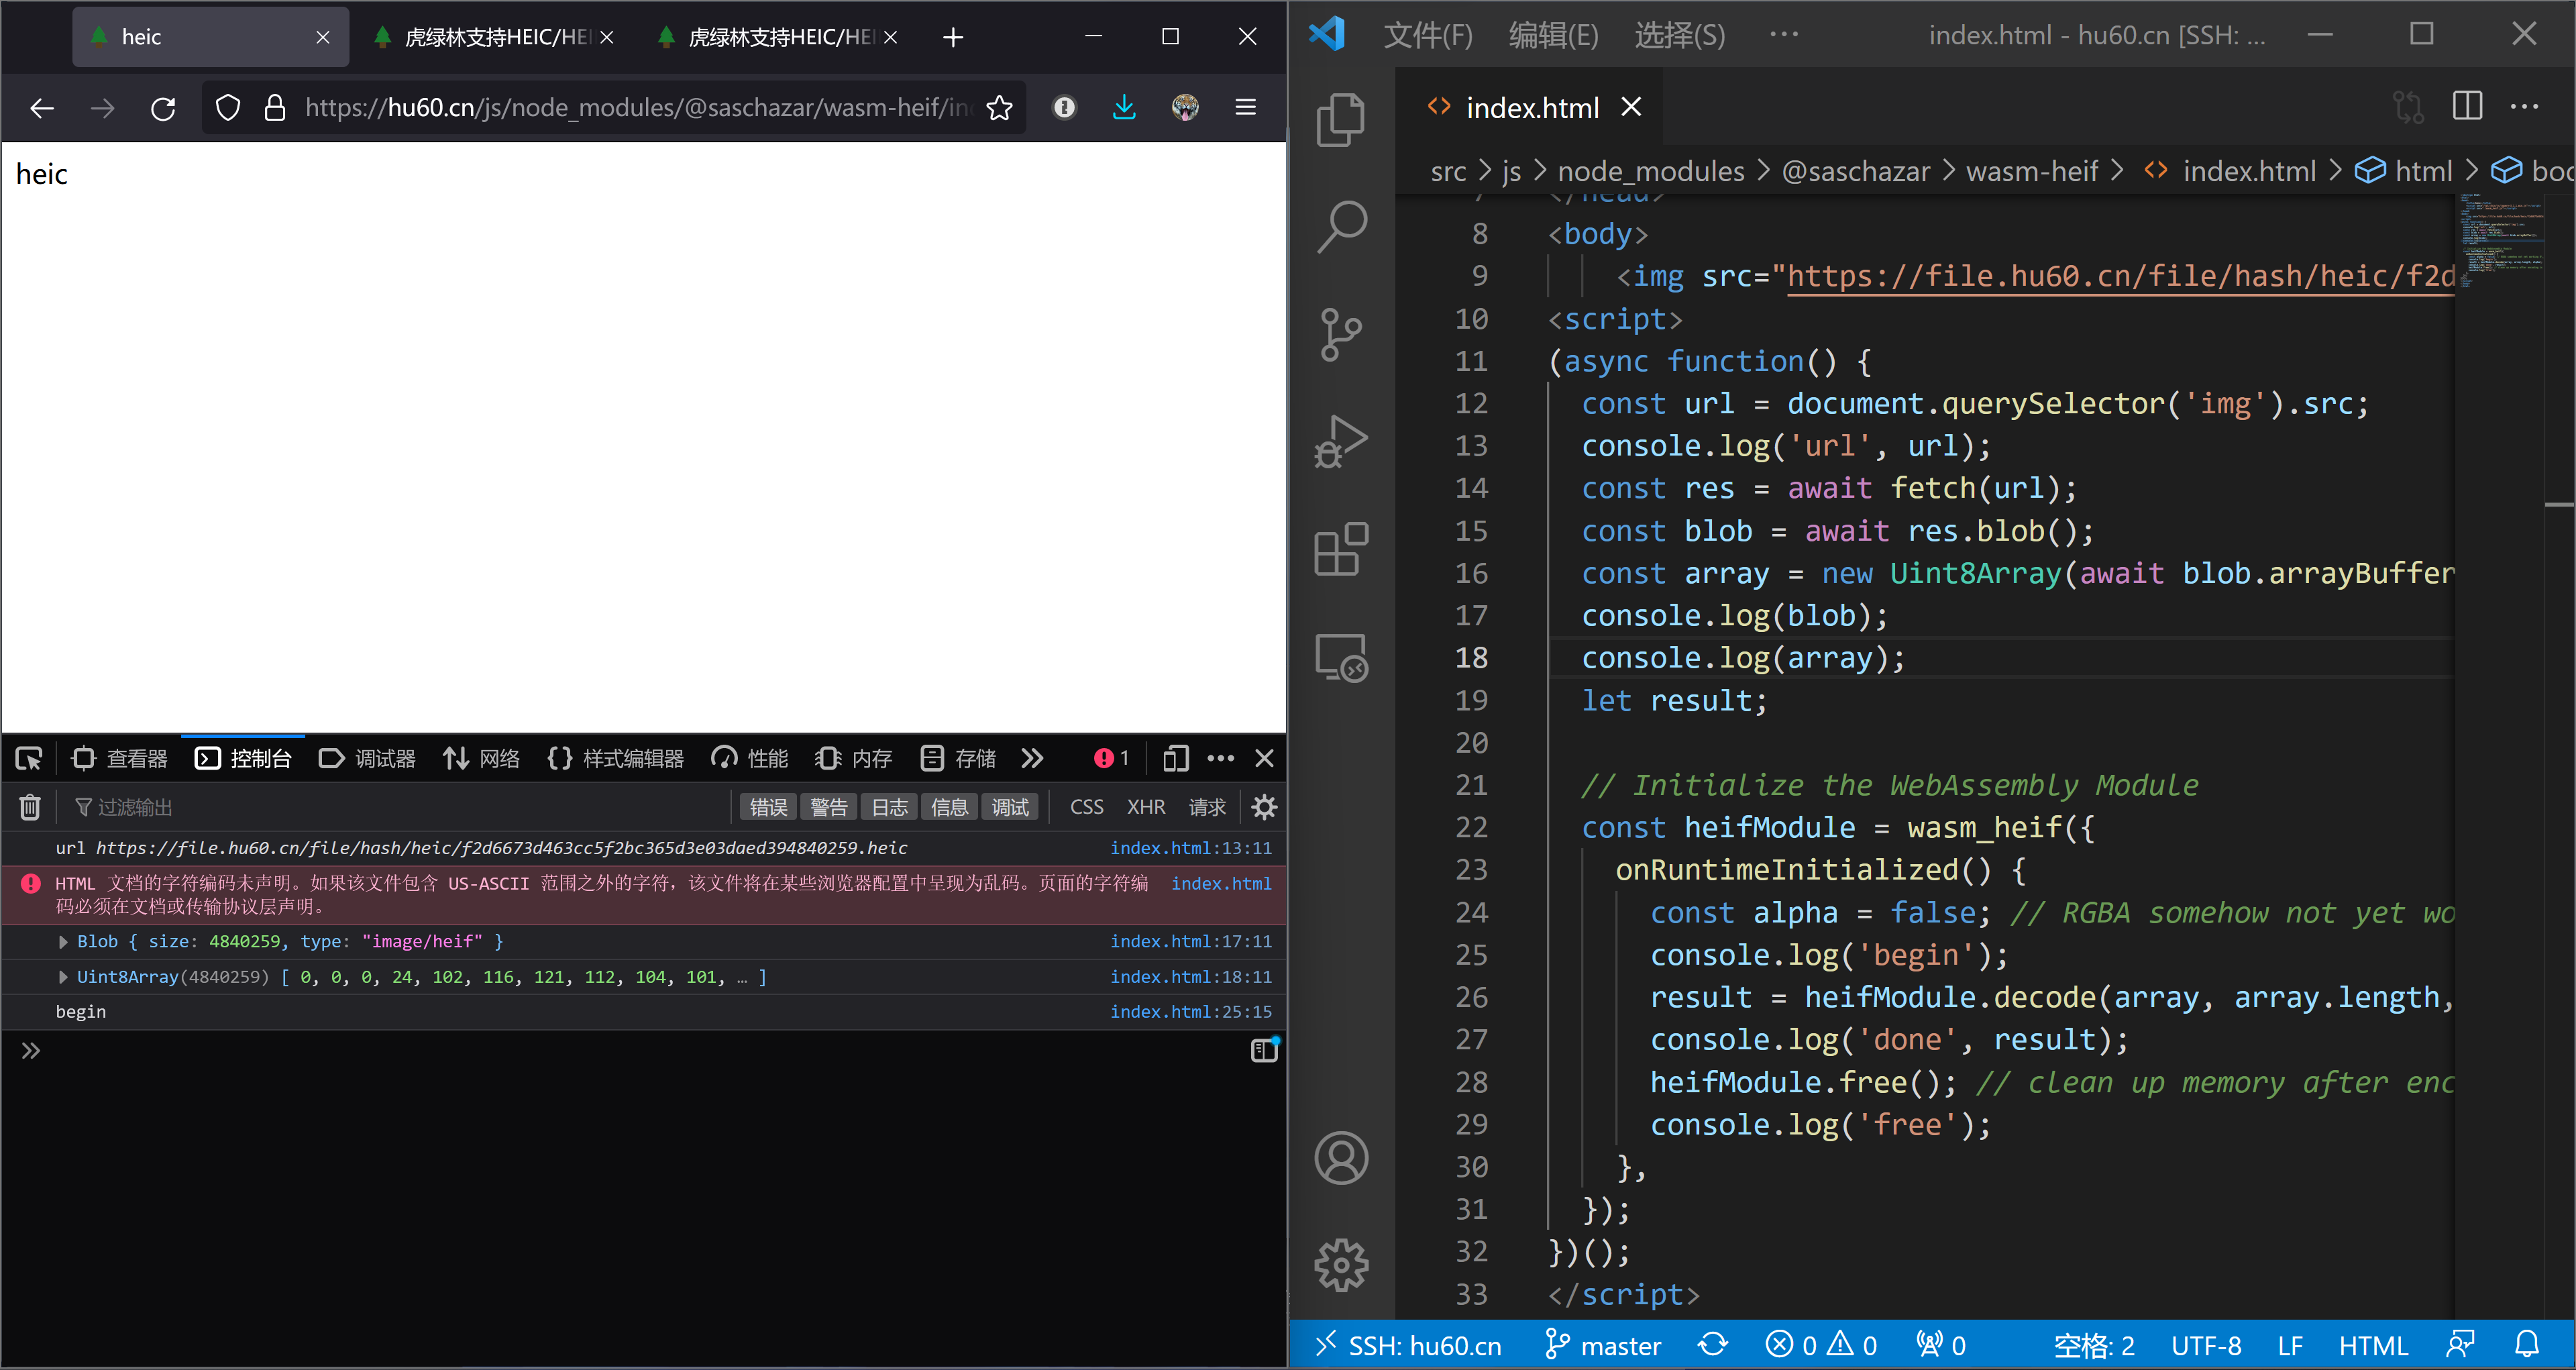The width and height of the screenshot is (2576, 1370).
Task: Open the Extensions view
Action: tap(1340, 549)
